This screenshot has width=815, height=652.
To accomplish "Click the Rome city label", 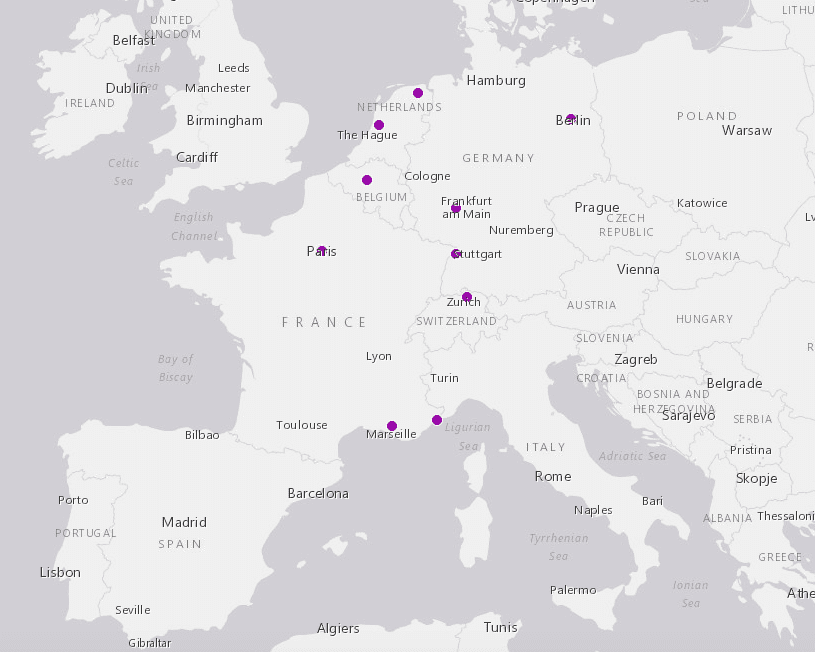I will 553,476.
